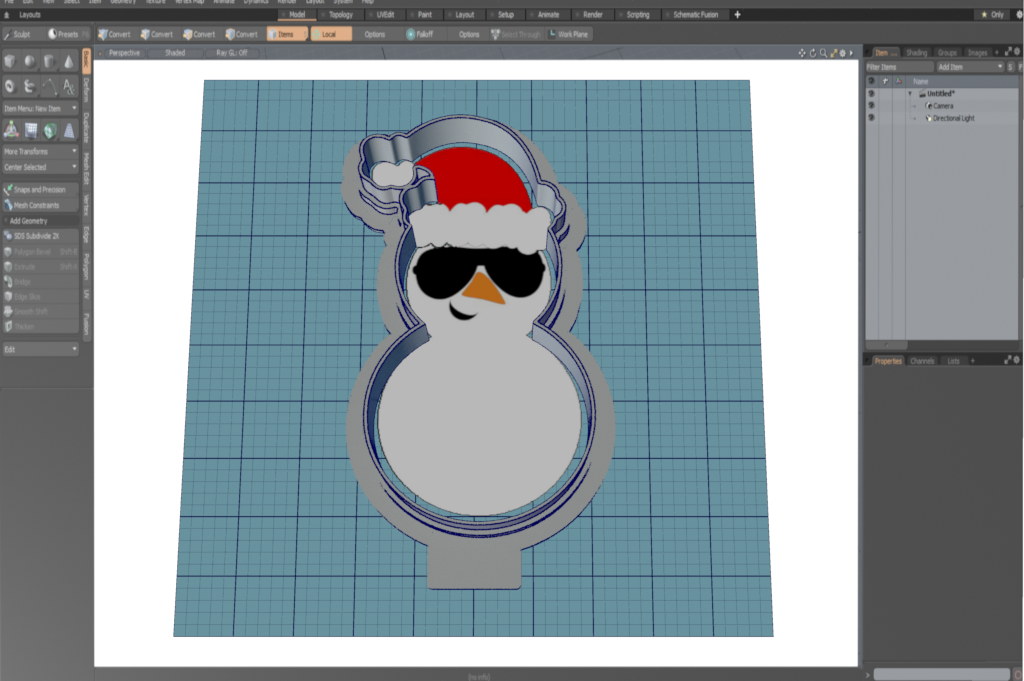Select the Torus primitive tool
Viewport: 1024px width, 681px height.
pyautogui.click(x=8, y=85)
